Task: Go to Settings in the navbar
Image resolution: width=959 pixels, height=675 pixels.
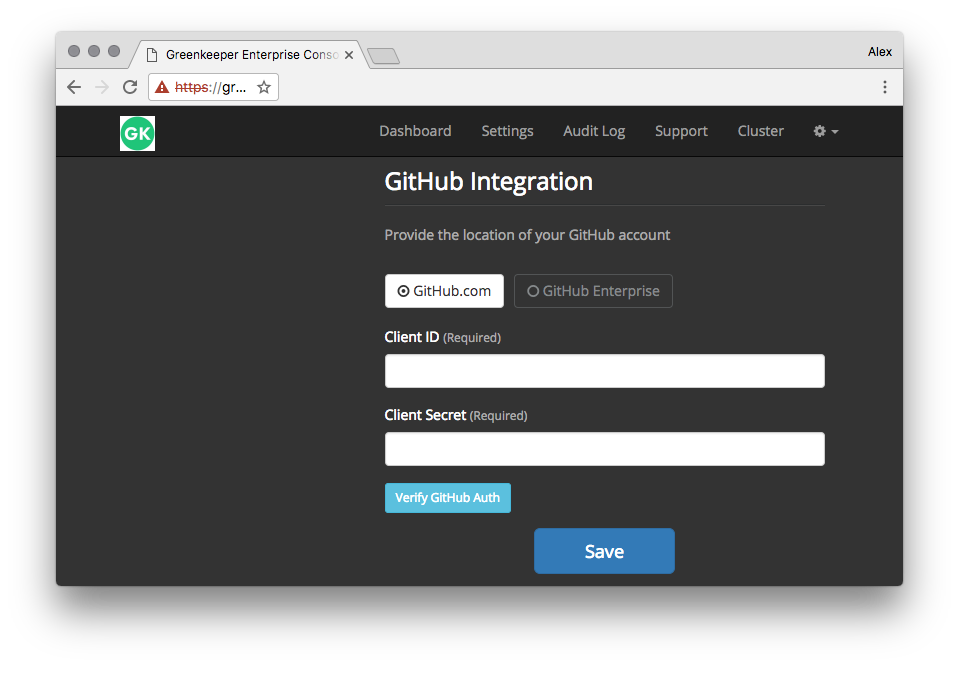Action: pos(507,131)
